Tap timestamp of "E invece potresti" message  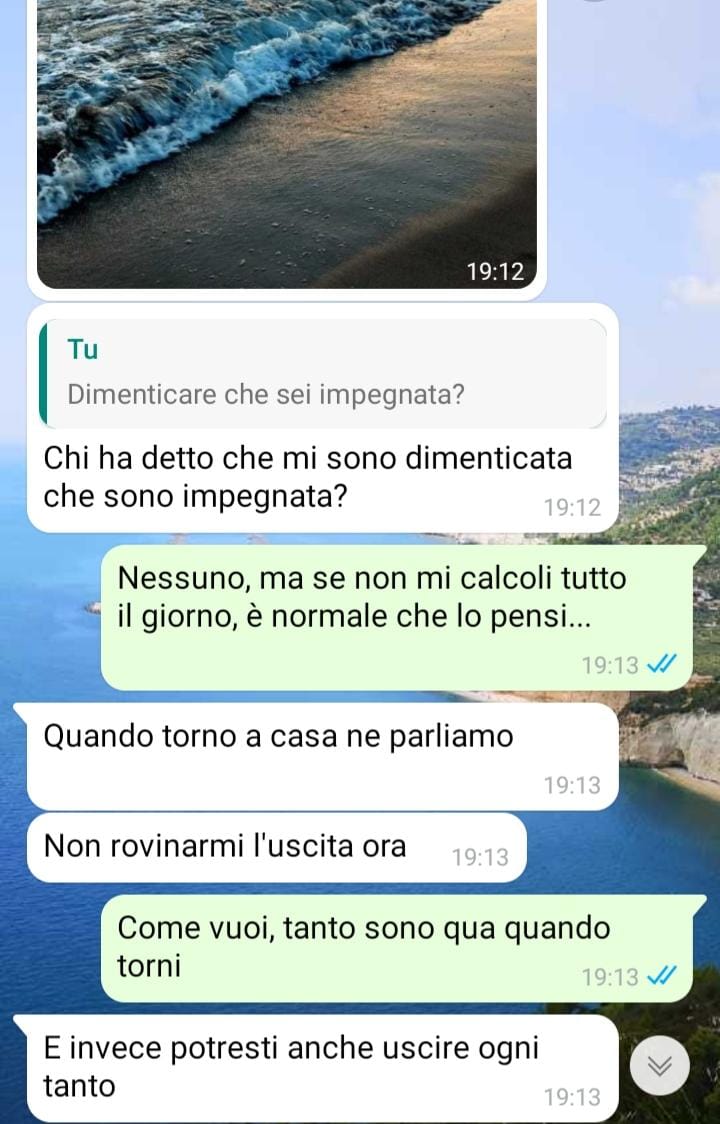pyautogui.click(x=572, y=1097)
